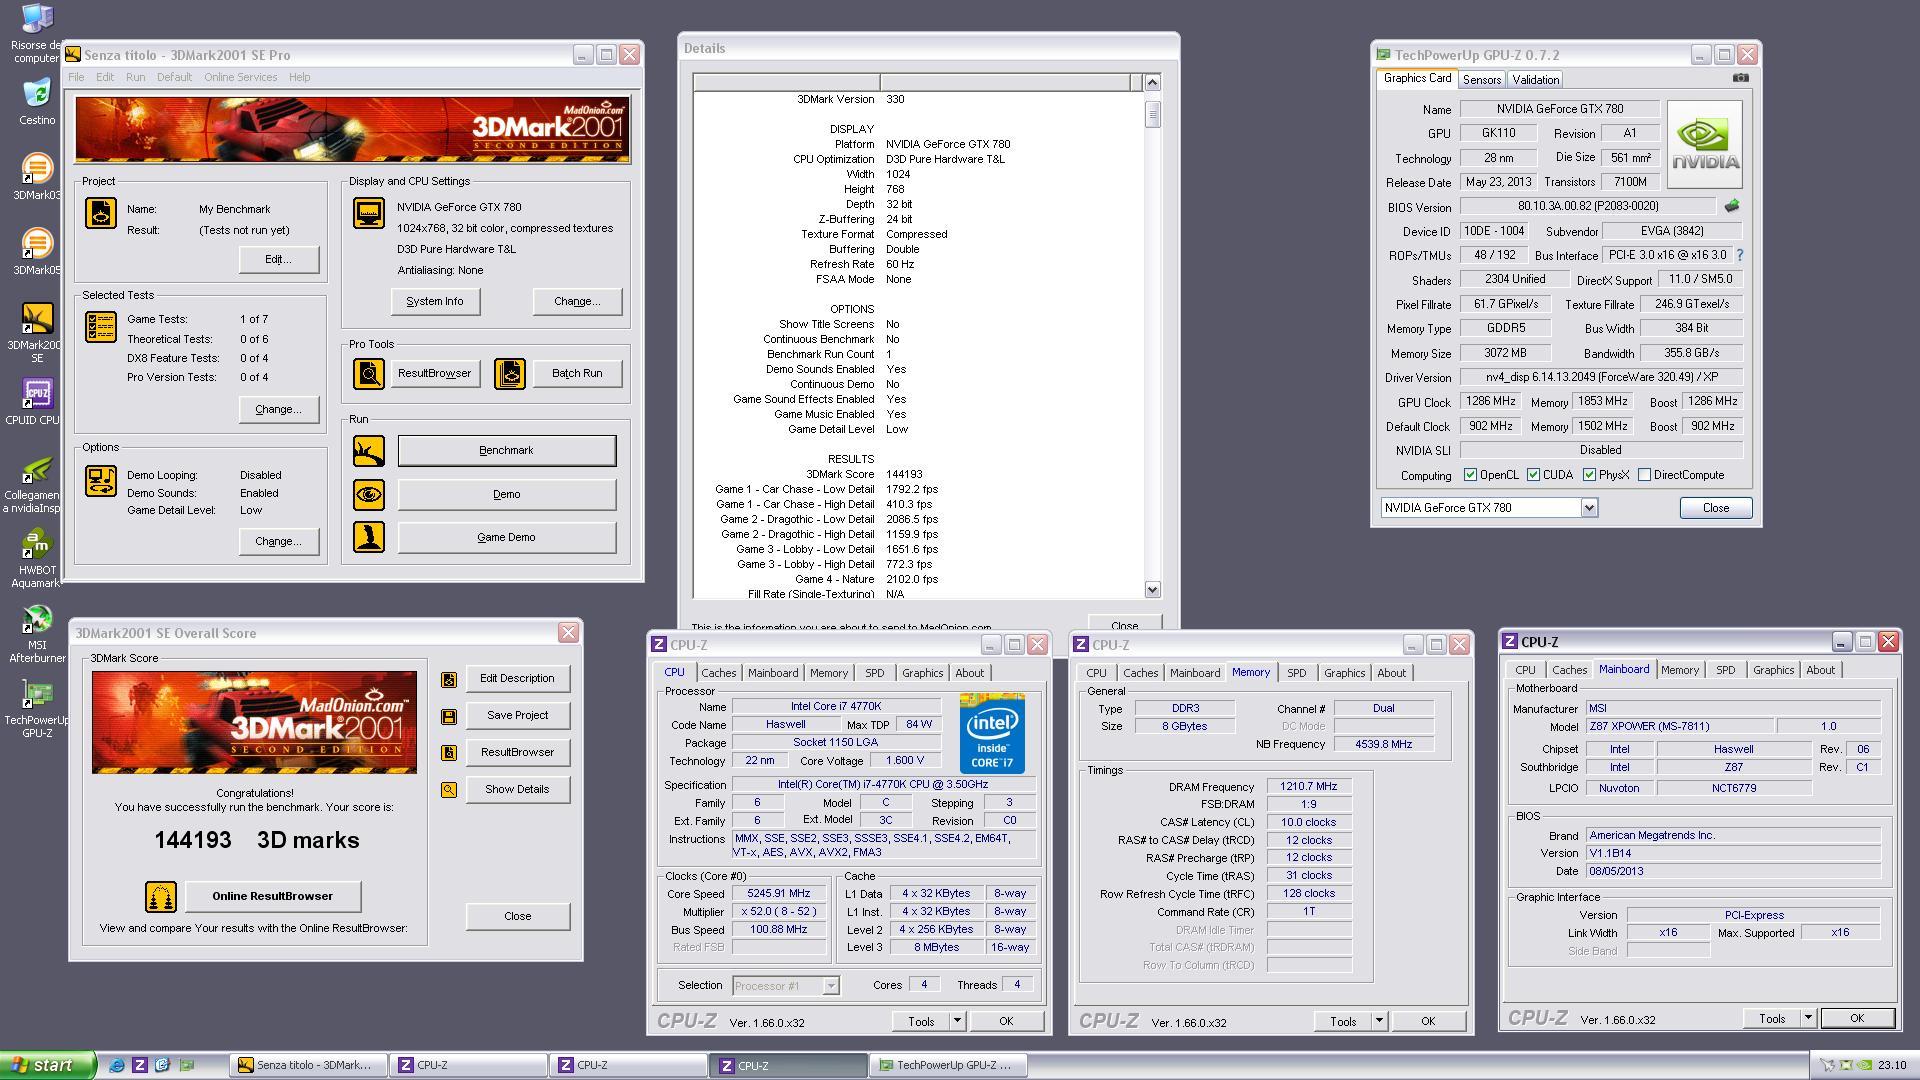The height and width of the screenshot is (1080, 1920).
Task: Click the Close button in GPU-Z
Action: coord(1716,508)
